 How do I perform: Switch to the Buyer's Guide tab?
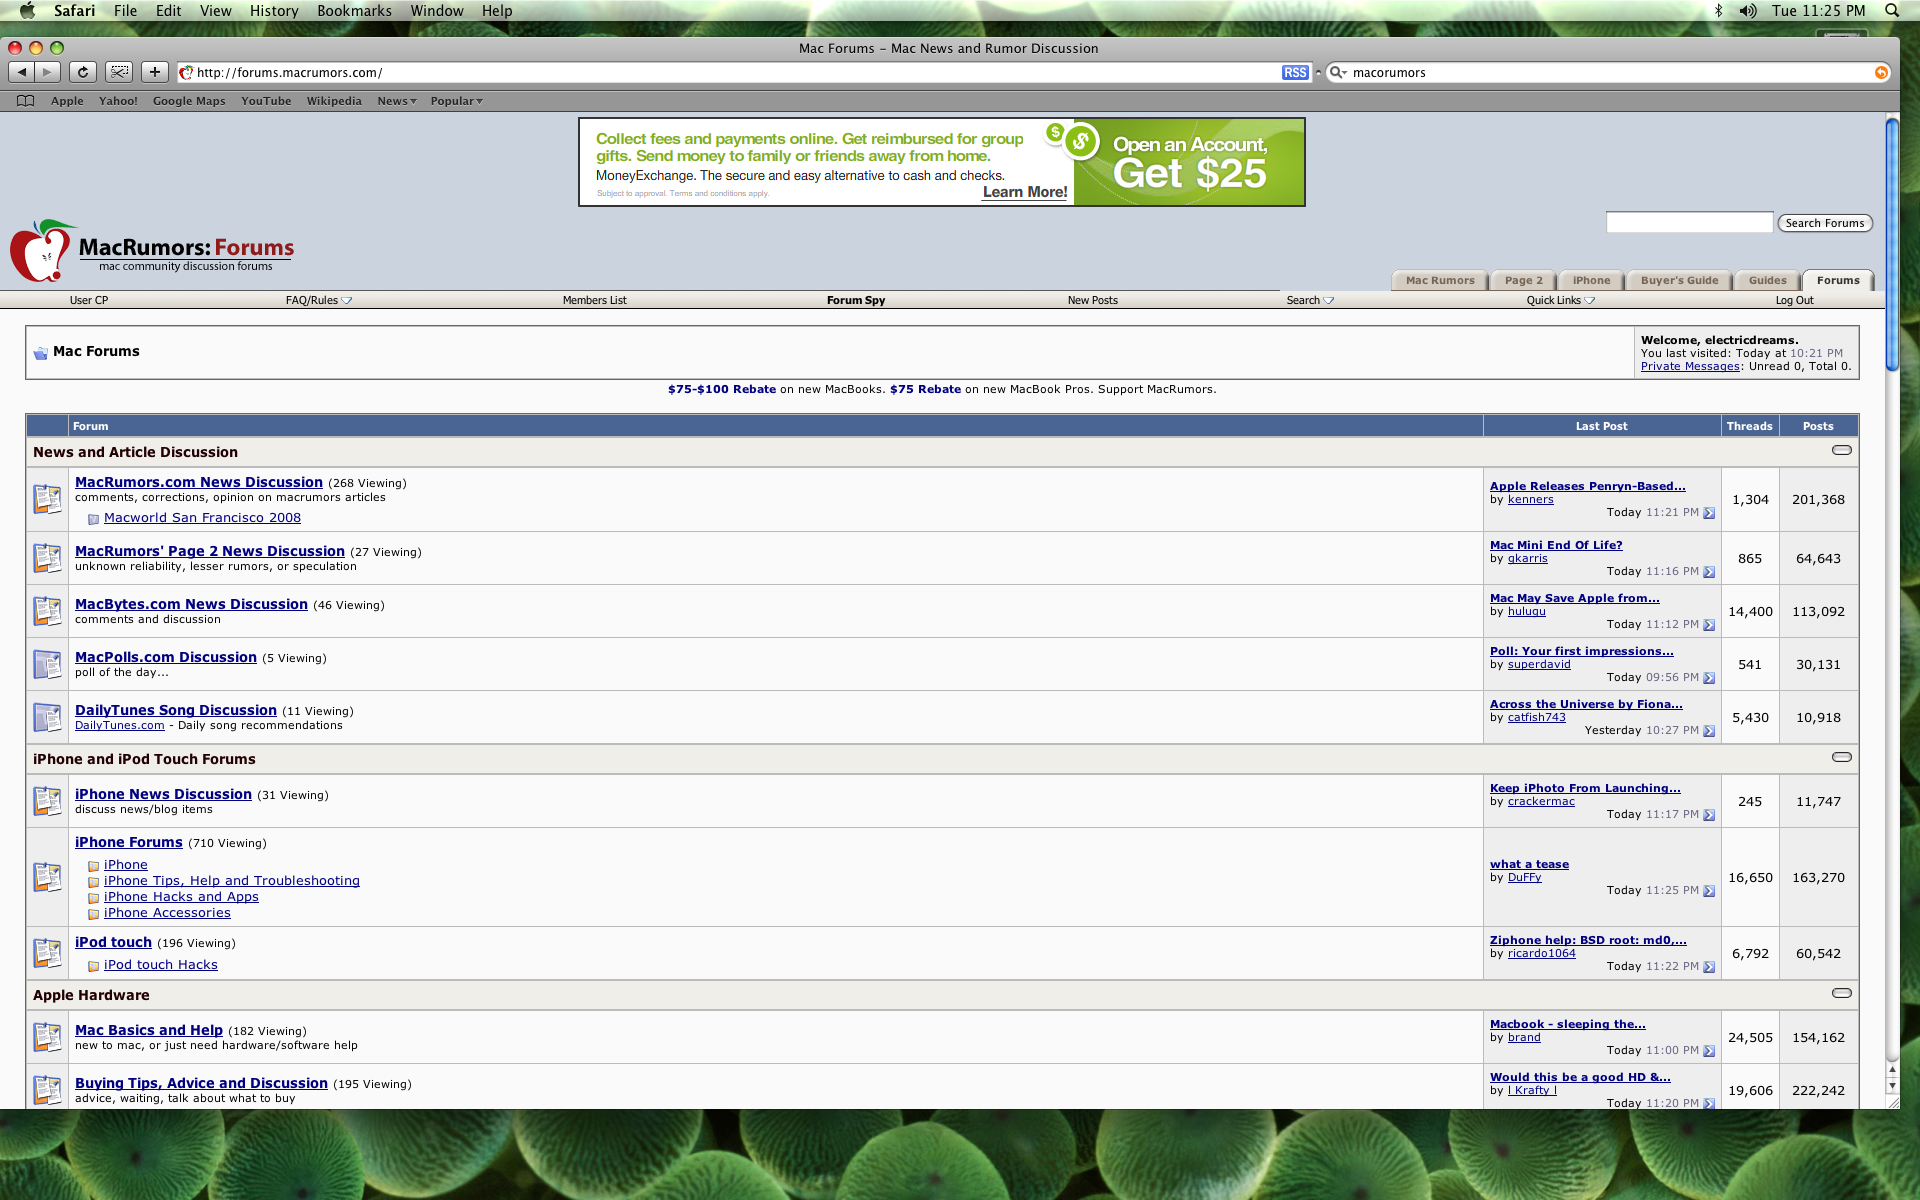tap(1679, 281)
